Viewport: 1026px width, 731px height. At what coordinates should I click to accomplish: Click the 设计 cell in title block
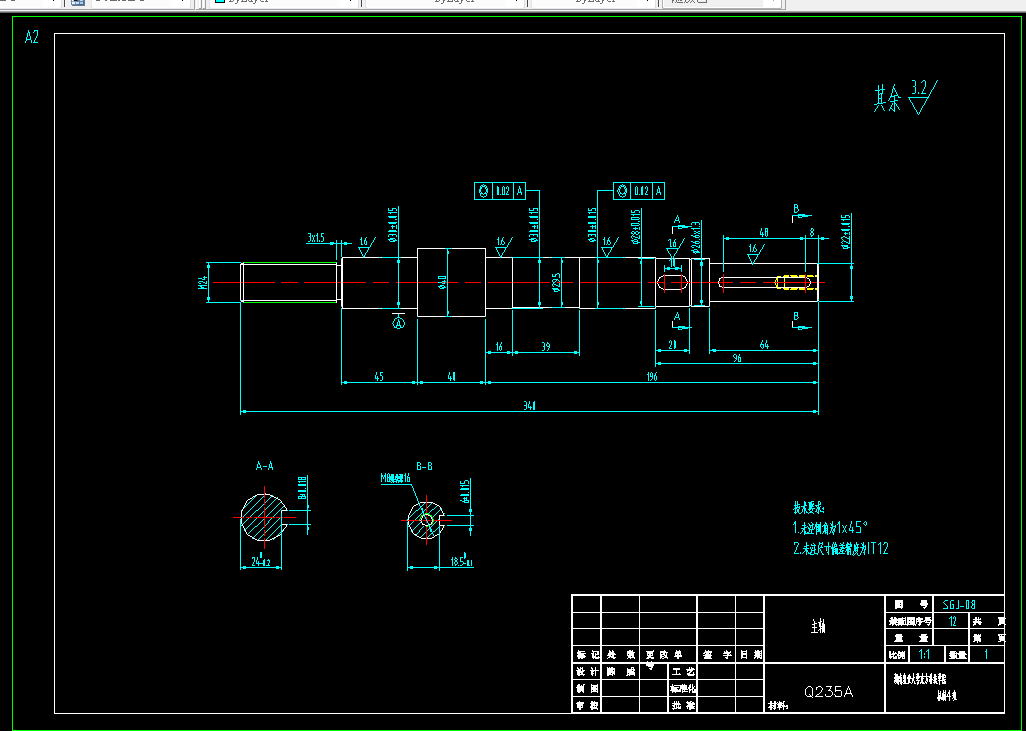click(586, 671)
